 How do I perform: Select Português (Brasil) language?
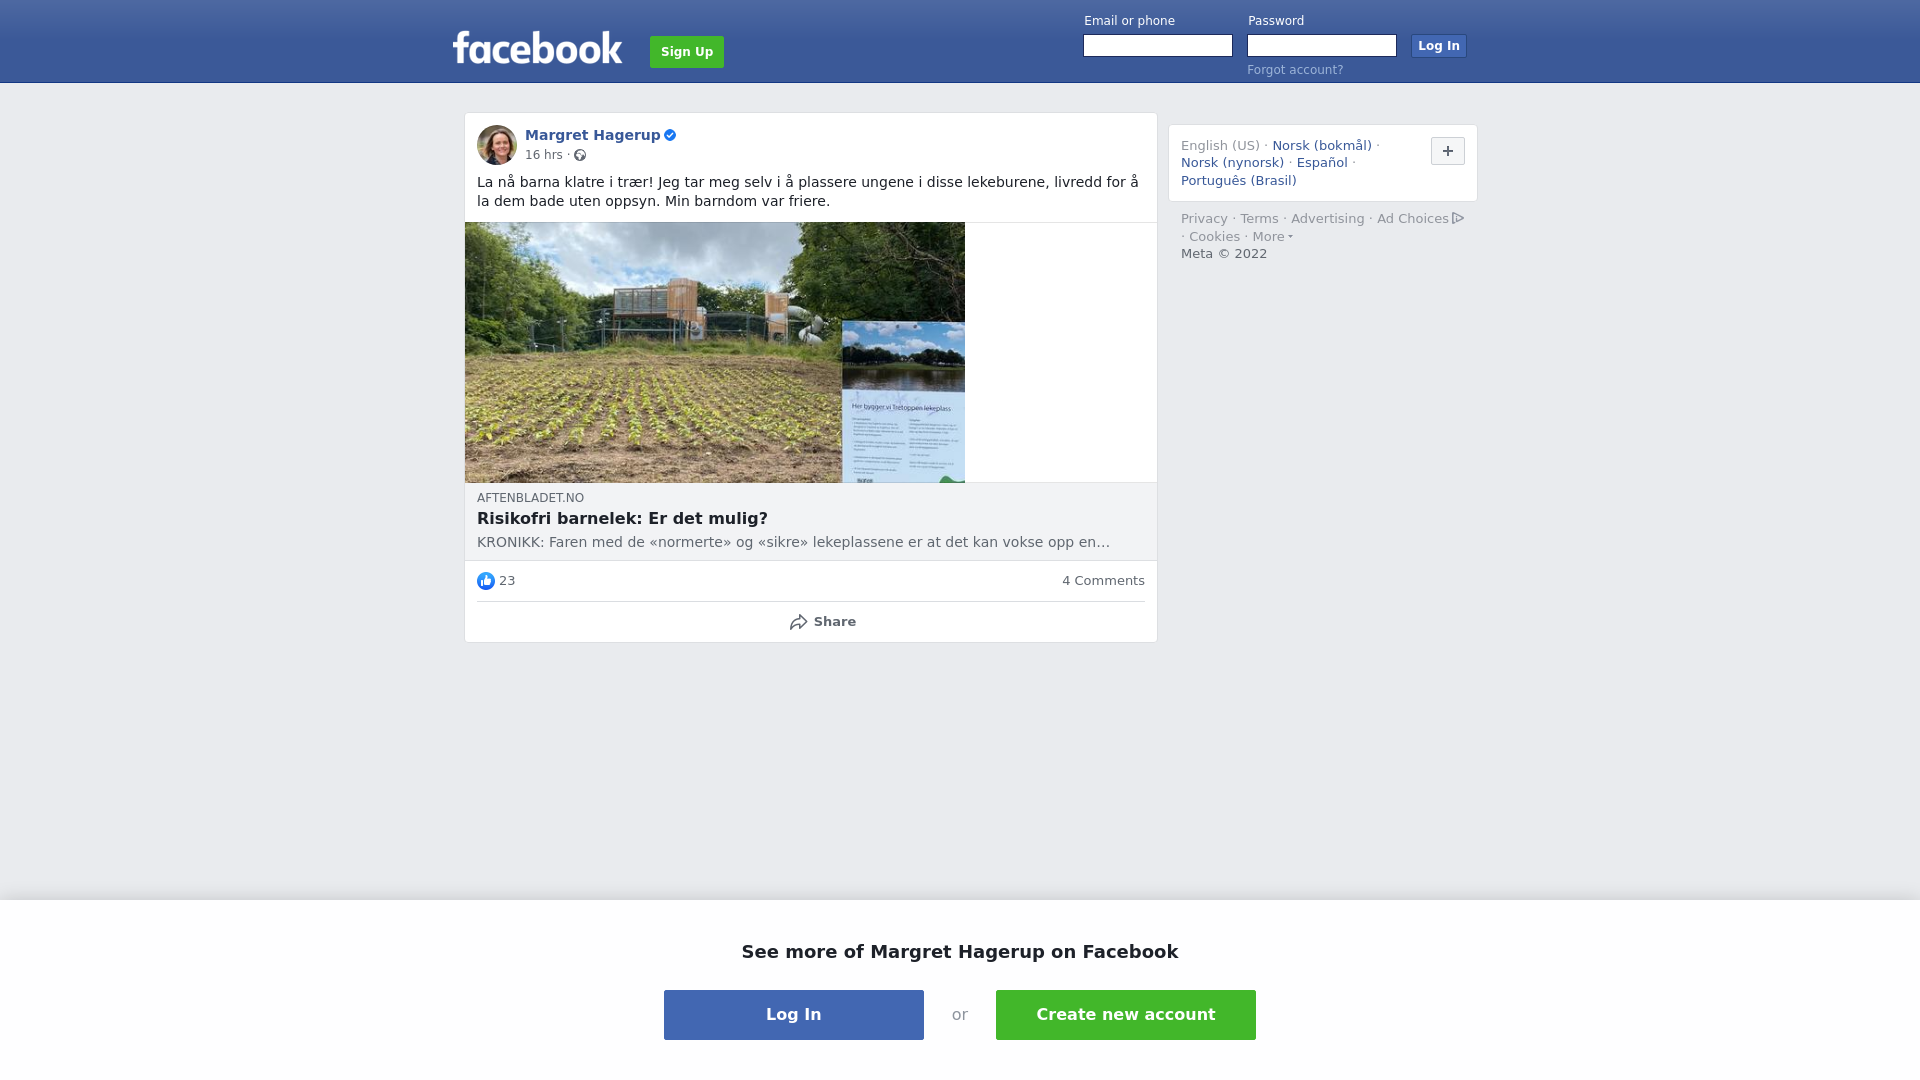point(1238,181)
